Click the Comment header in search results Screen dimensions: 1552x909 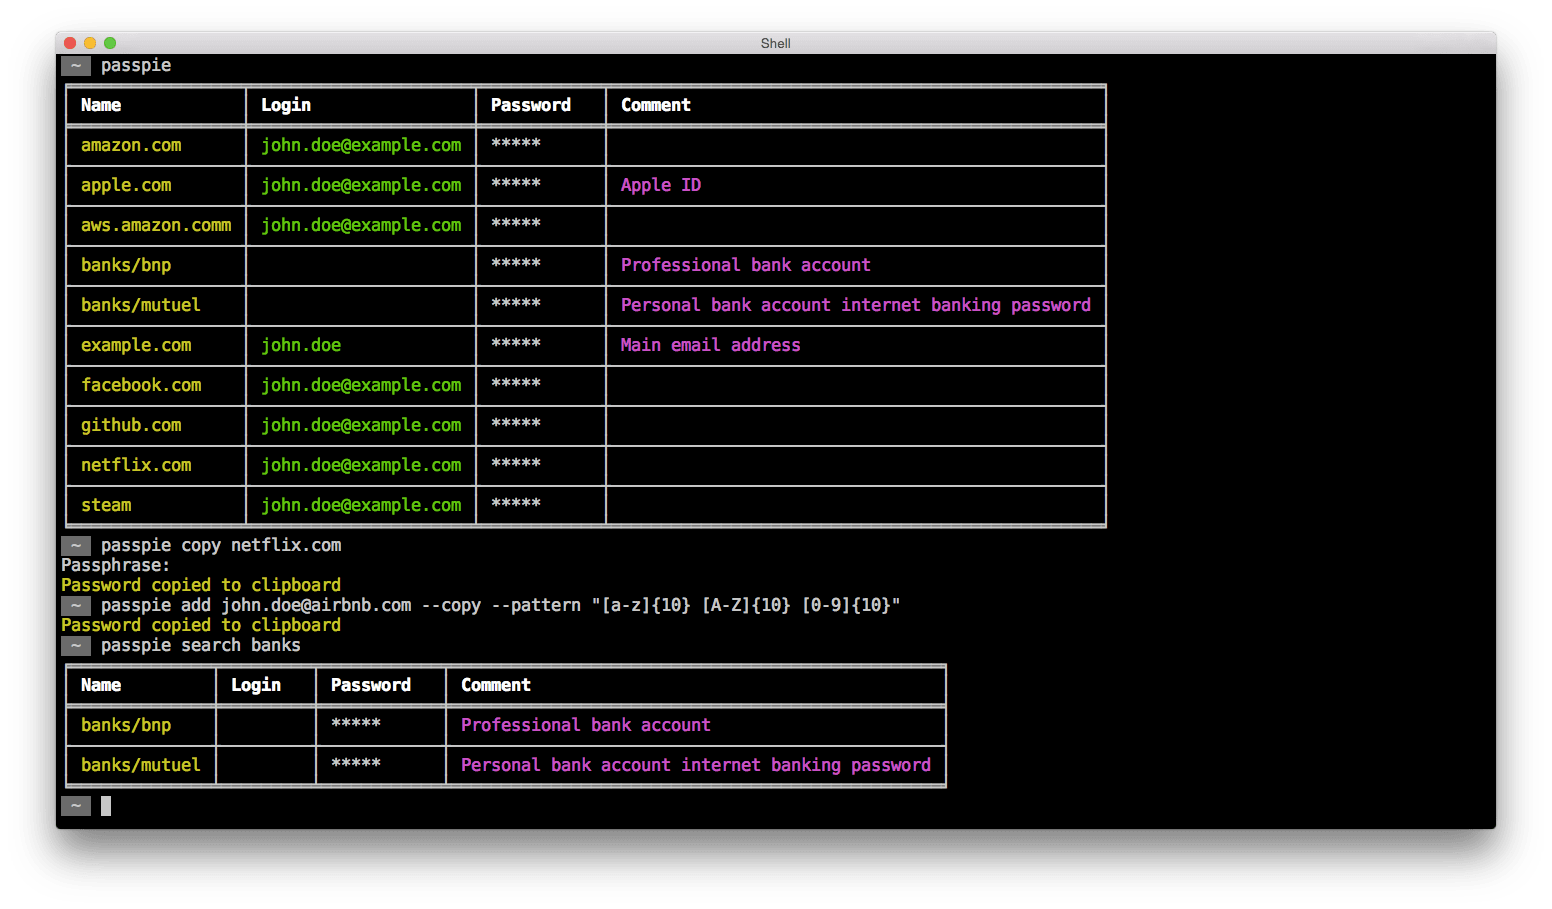tap(496, 685)
